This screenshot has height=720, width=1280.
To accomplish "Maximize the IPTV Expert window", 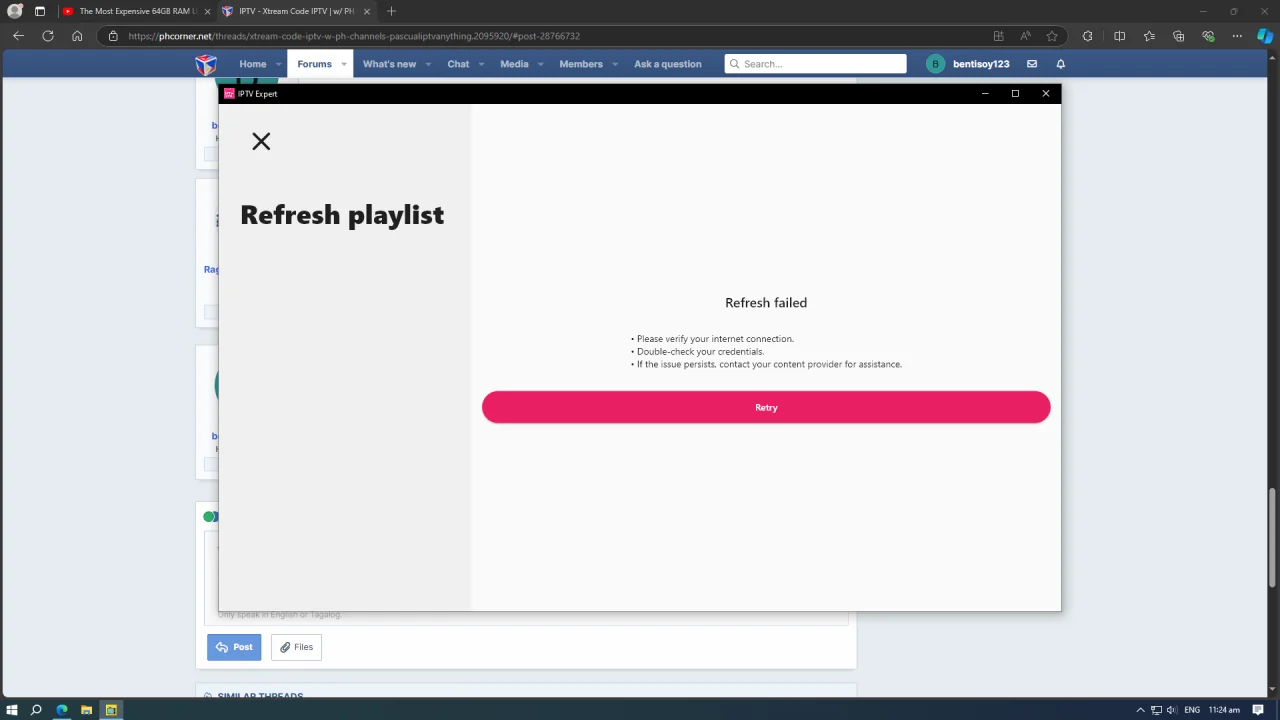I will pos(1015,94).
